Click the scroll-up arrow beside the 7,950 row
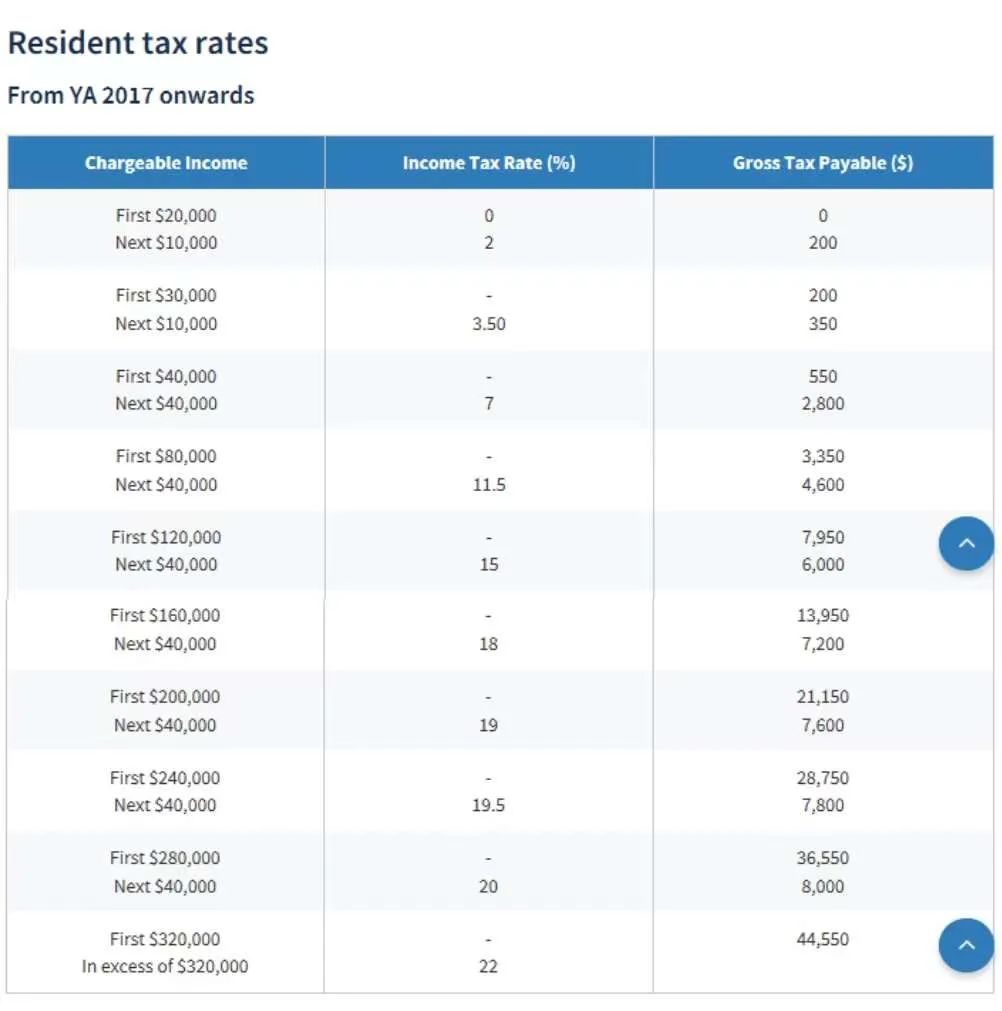Image resolution: width=1002 pixels, height=1011 pixels. click(x=965, y=543)
